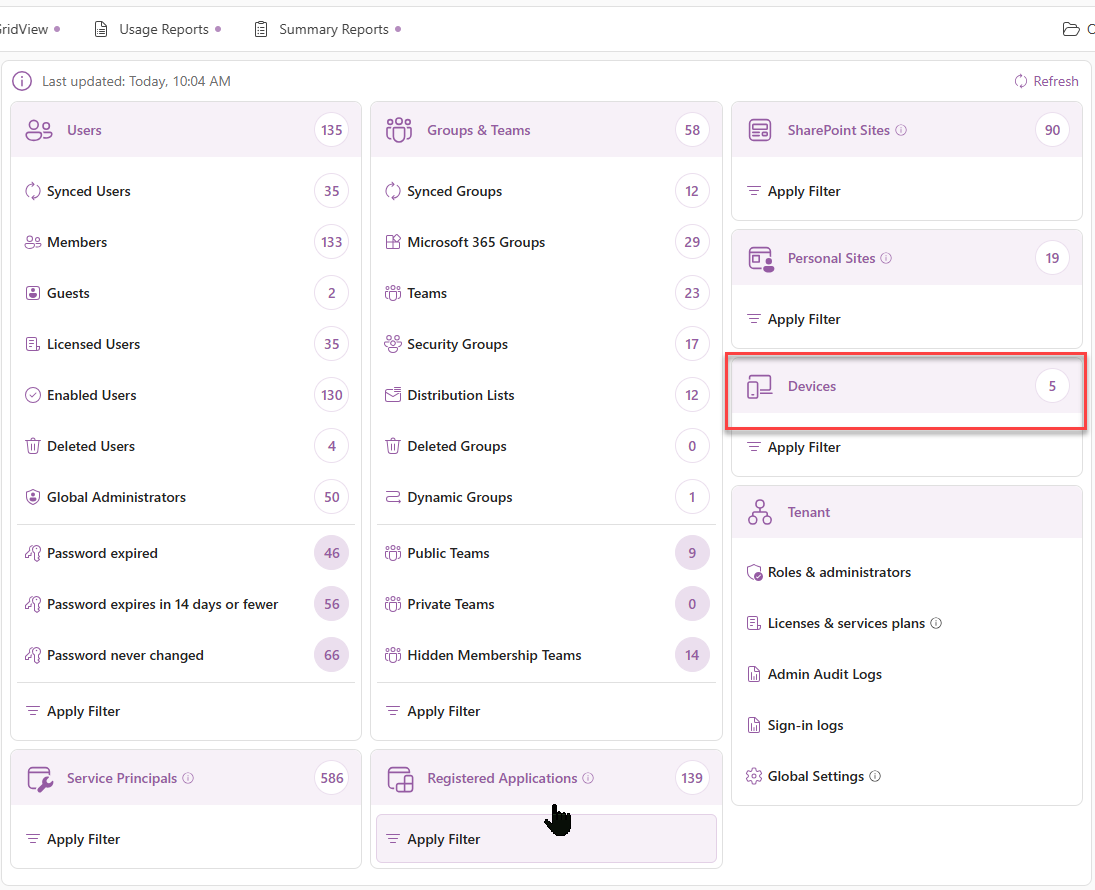Click the Password expired count badge 46
1095x890 pixels.
coord(331,553)
